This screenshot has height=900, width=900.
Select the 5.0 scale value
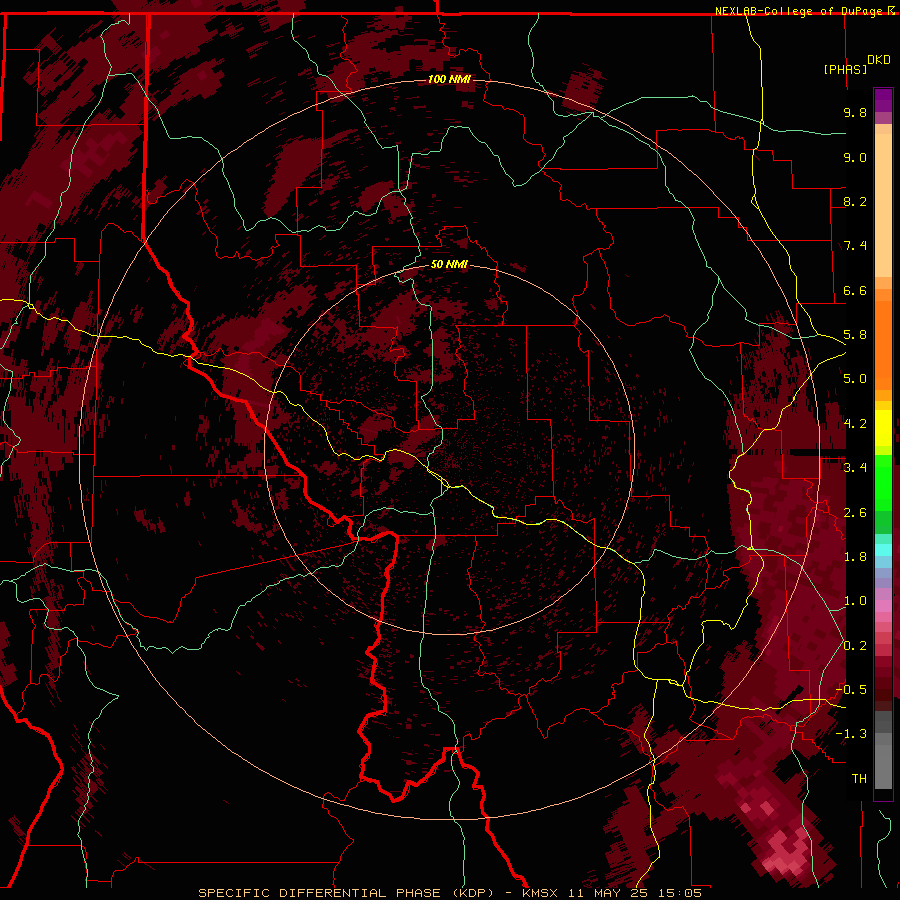pyautogui.click(x=855, y=379)
